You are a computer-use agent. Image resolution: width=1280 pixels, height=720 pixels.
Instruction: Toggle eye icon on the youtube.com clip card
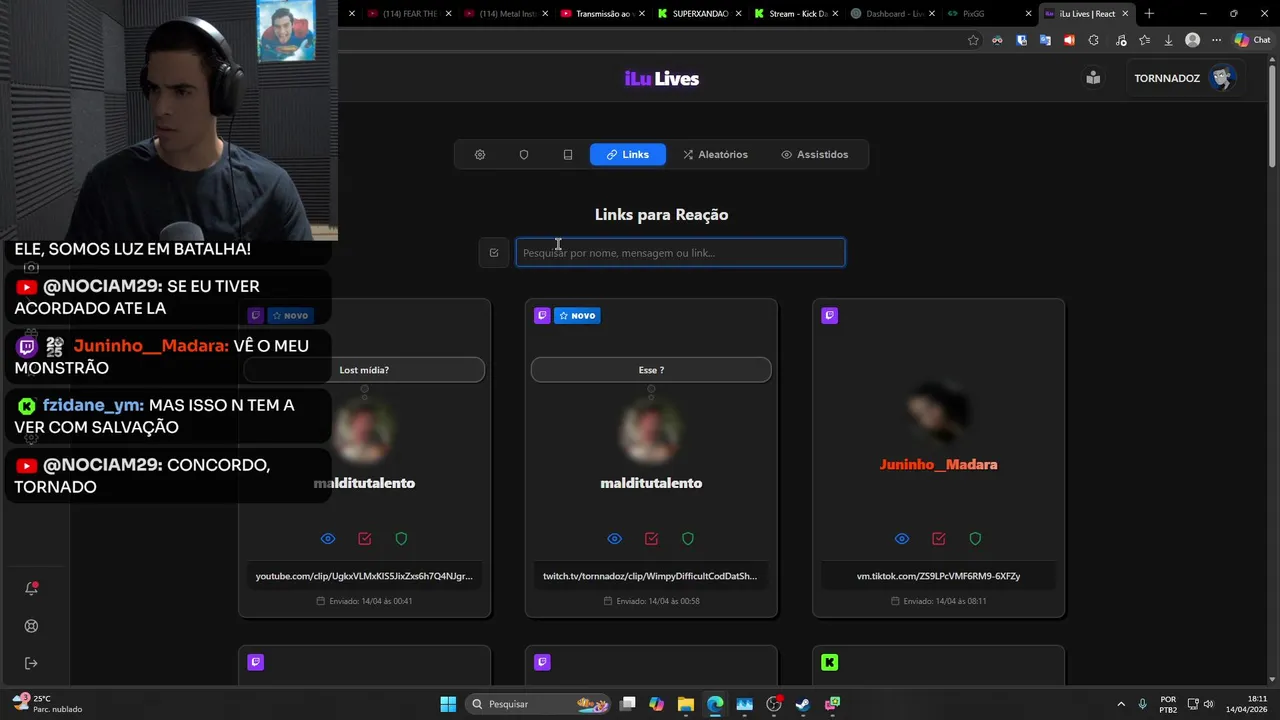tap(328, 539)
